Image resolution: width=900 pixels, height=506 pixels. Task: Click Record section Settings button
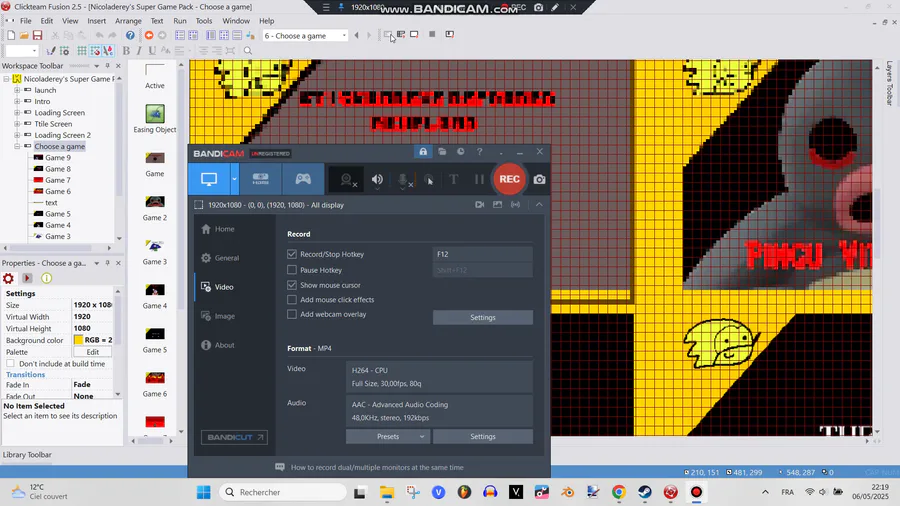pos(483,317)
